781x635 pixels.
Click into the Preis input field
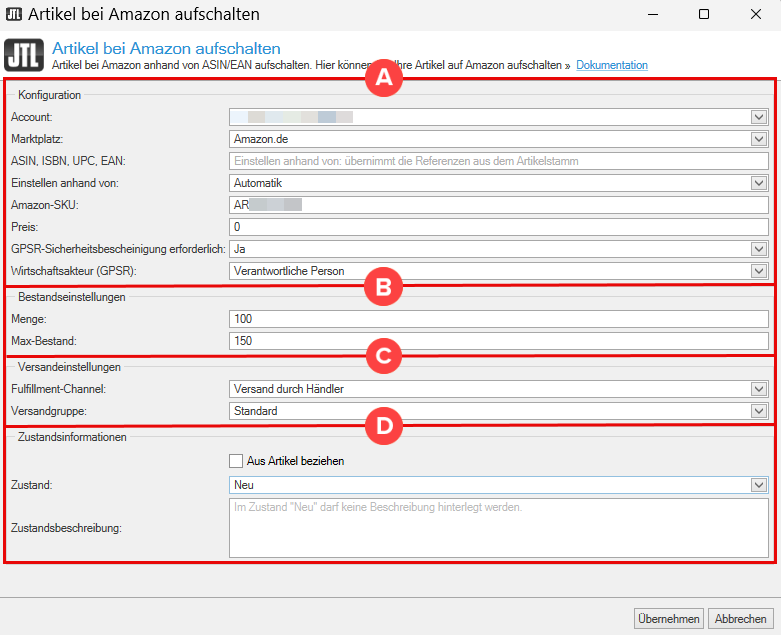[x=498, y=227]
